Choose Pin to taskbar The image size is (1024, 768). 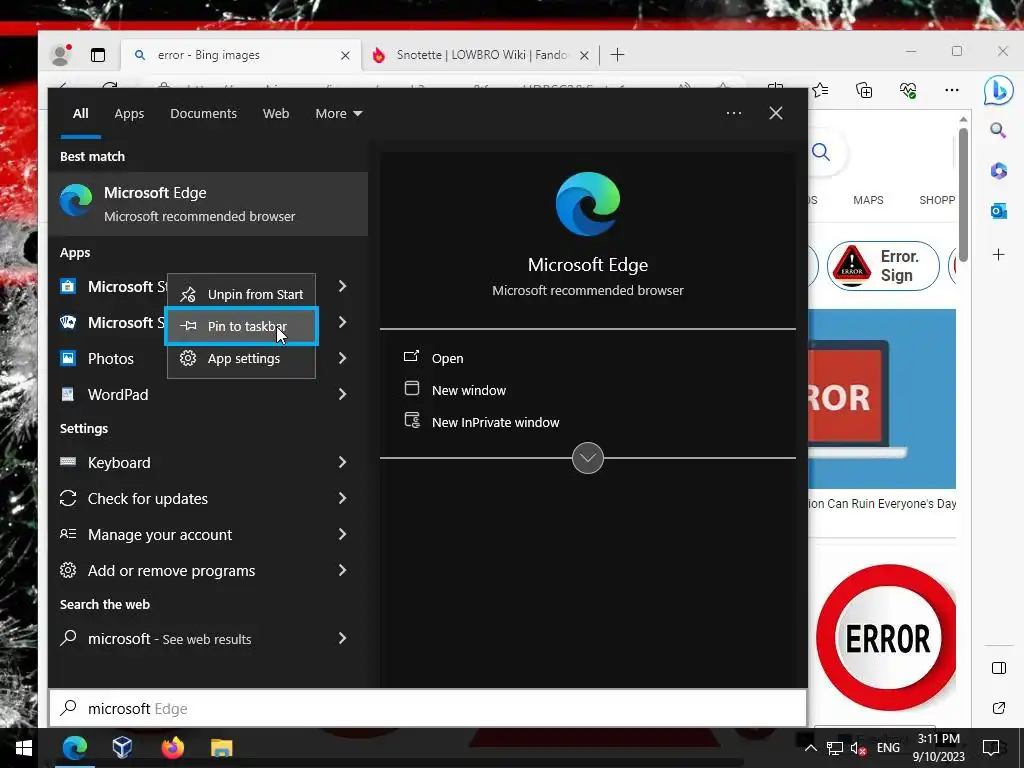242,326
